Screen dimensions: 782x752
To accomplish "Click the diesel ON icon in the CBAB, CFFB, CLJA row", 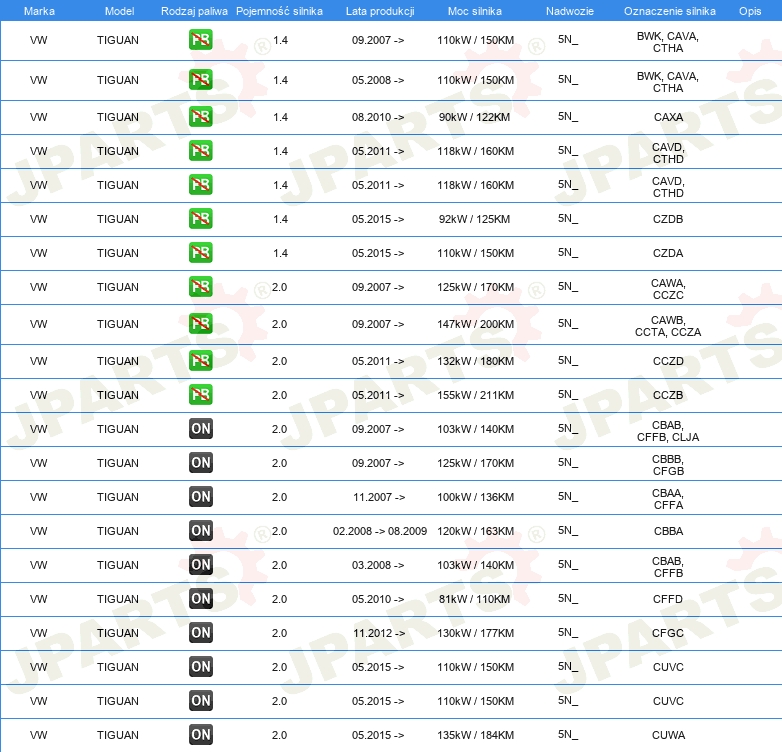I will [x=200, y=428].
